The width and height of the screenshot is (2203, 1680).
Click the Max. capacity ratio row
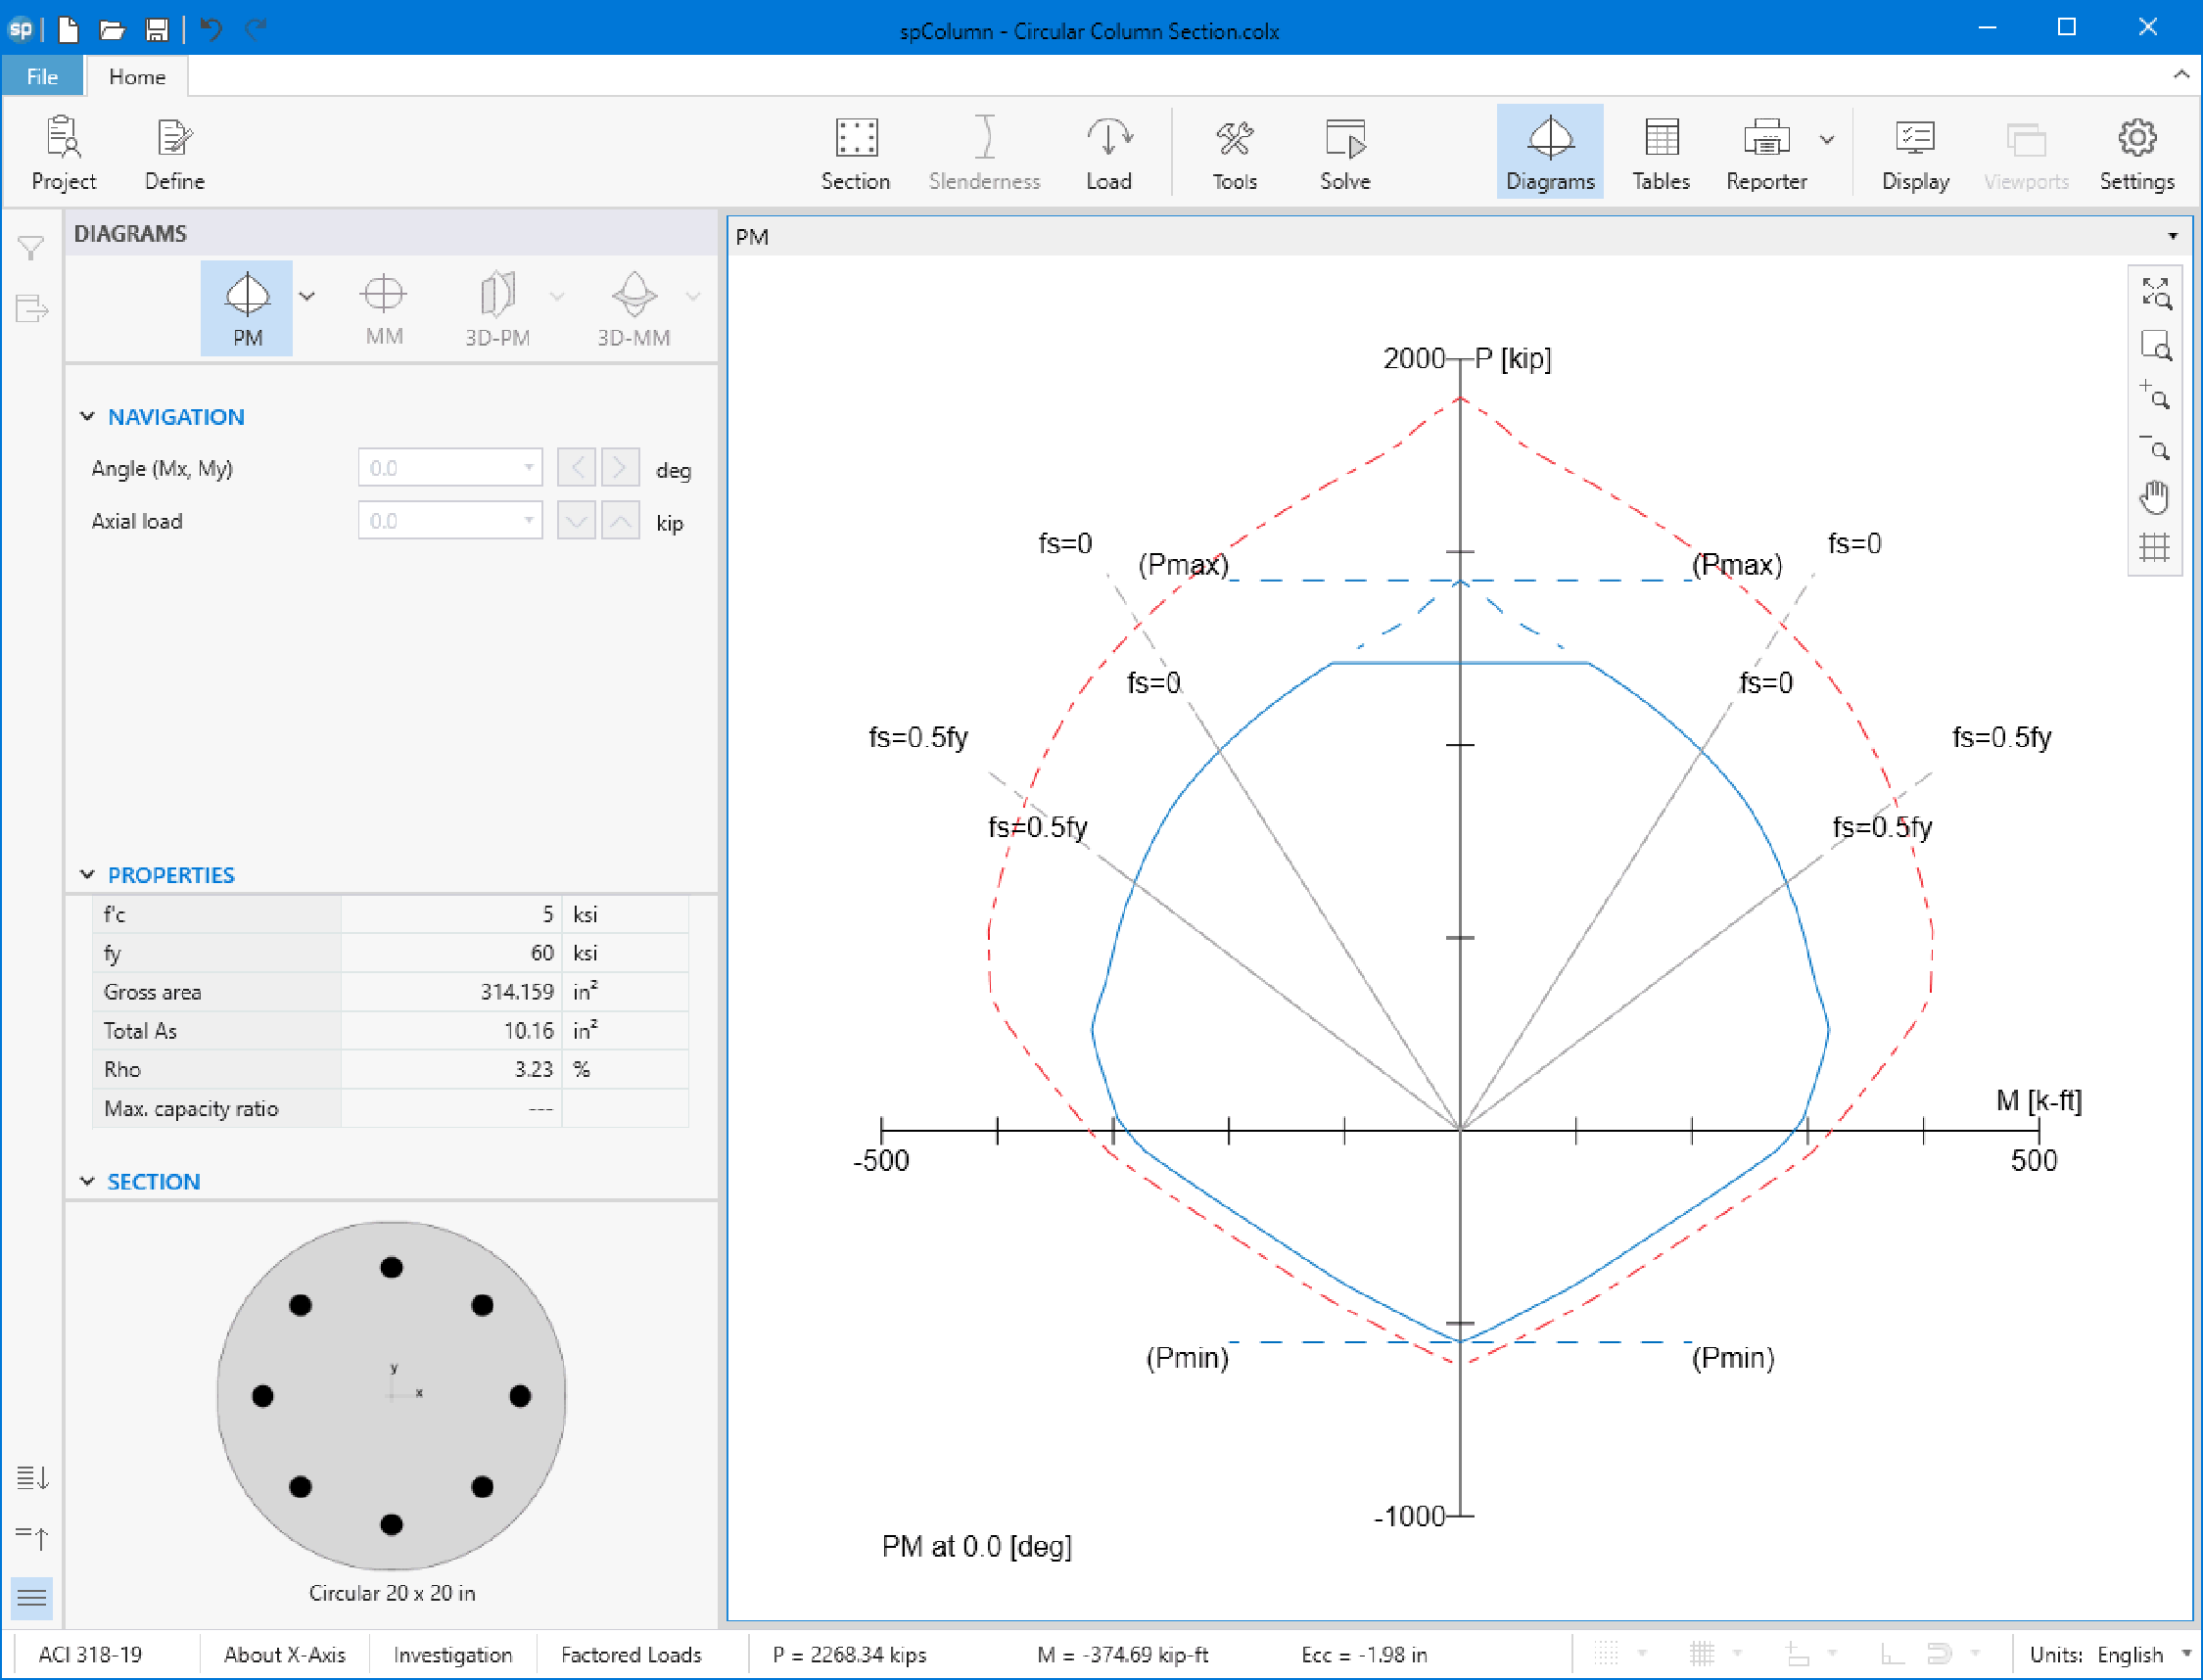coord(390,1108)
